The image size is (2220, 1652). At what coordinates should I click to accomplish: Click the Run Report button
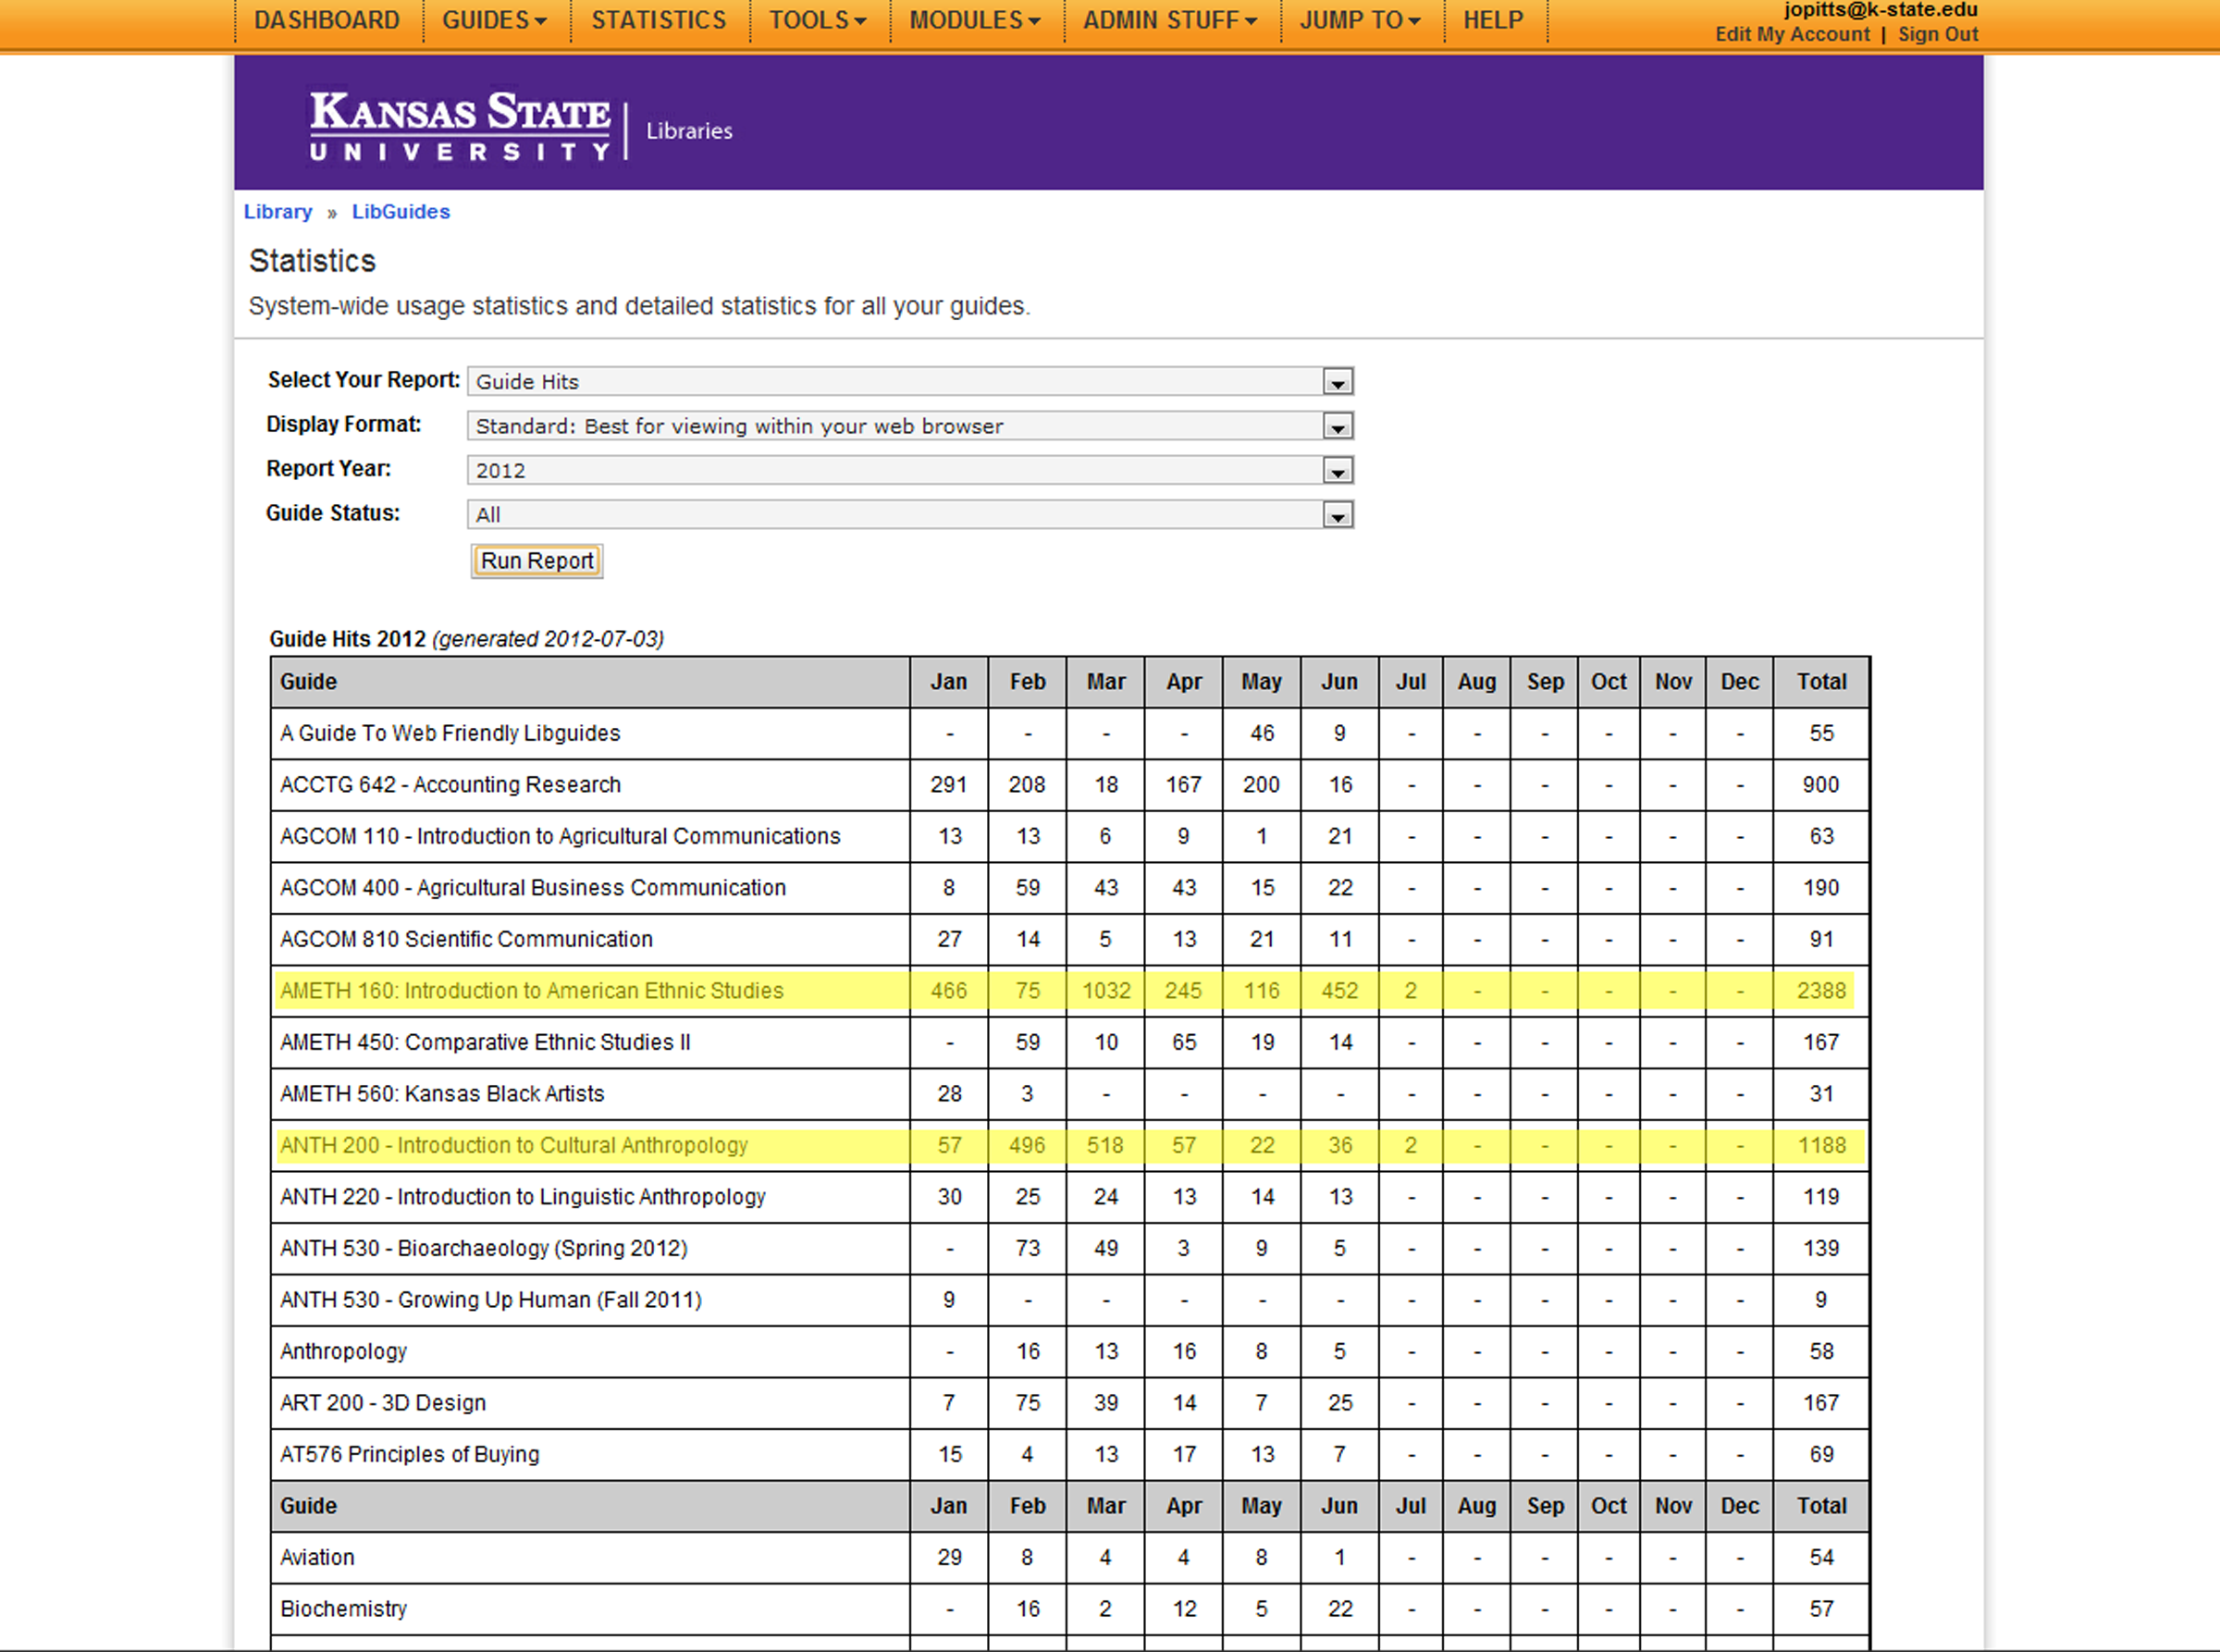(x=537, y=561)
